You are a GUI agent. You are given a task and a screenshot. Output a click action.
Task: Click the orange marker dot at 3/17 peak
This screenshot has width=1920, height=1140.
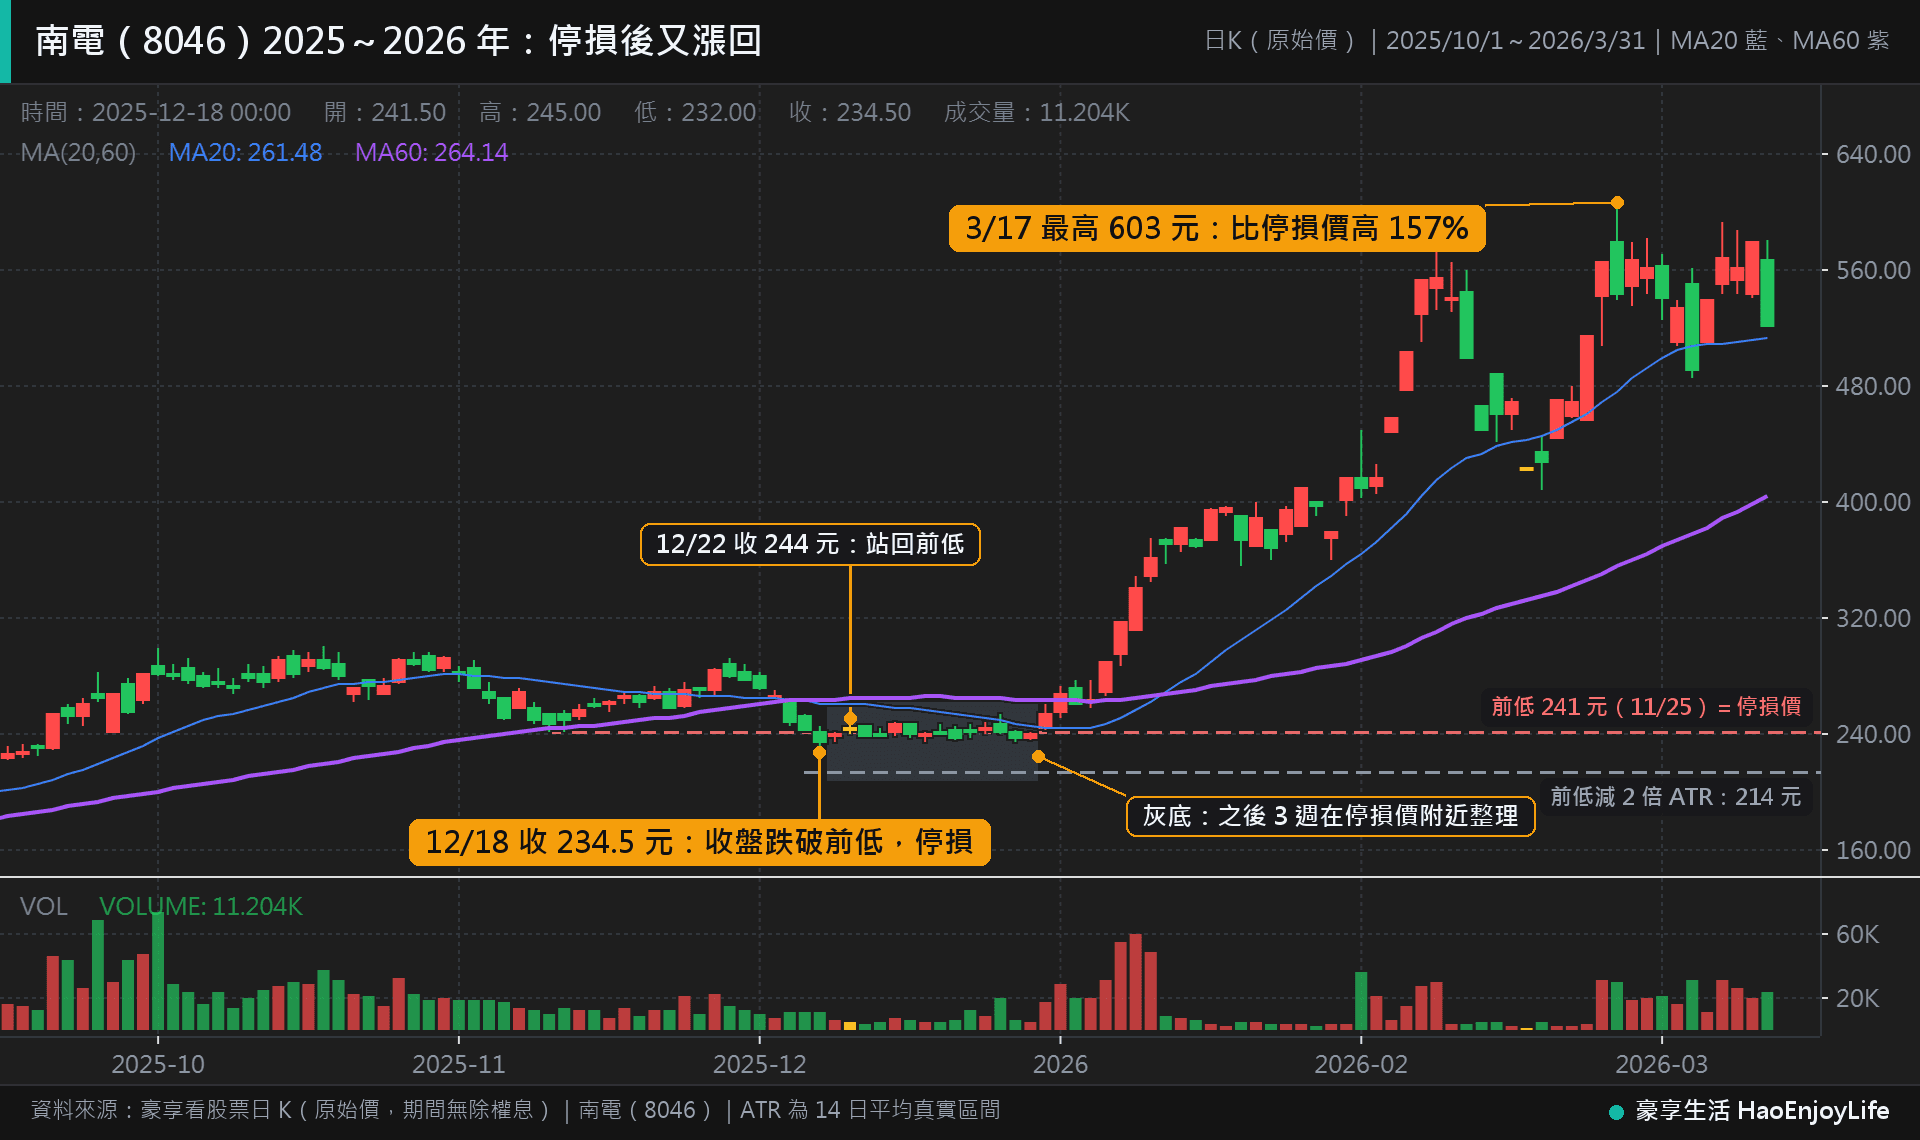click(x=1617, y=203)
